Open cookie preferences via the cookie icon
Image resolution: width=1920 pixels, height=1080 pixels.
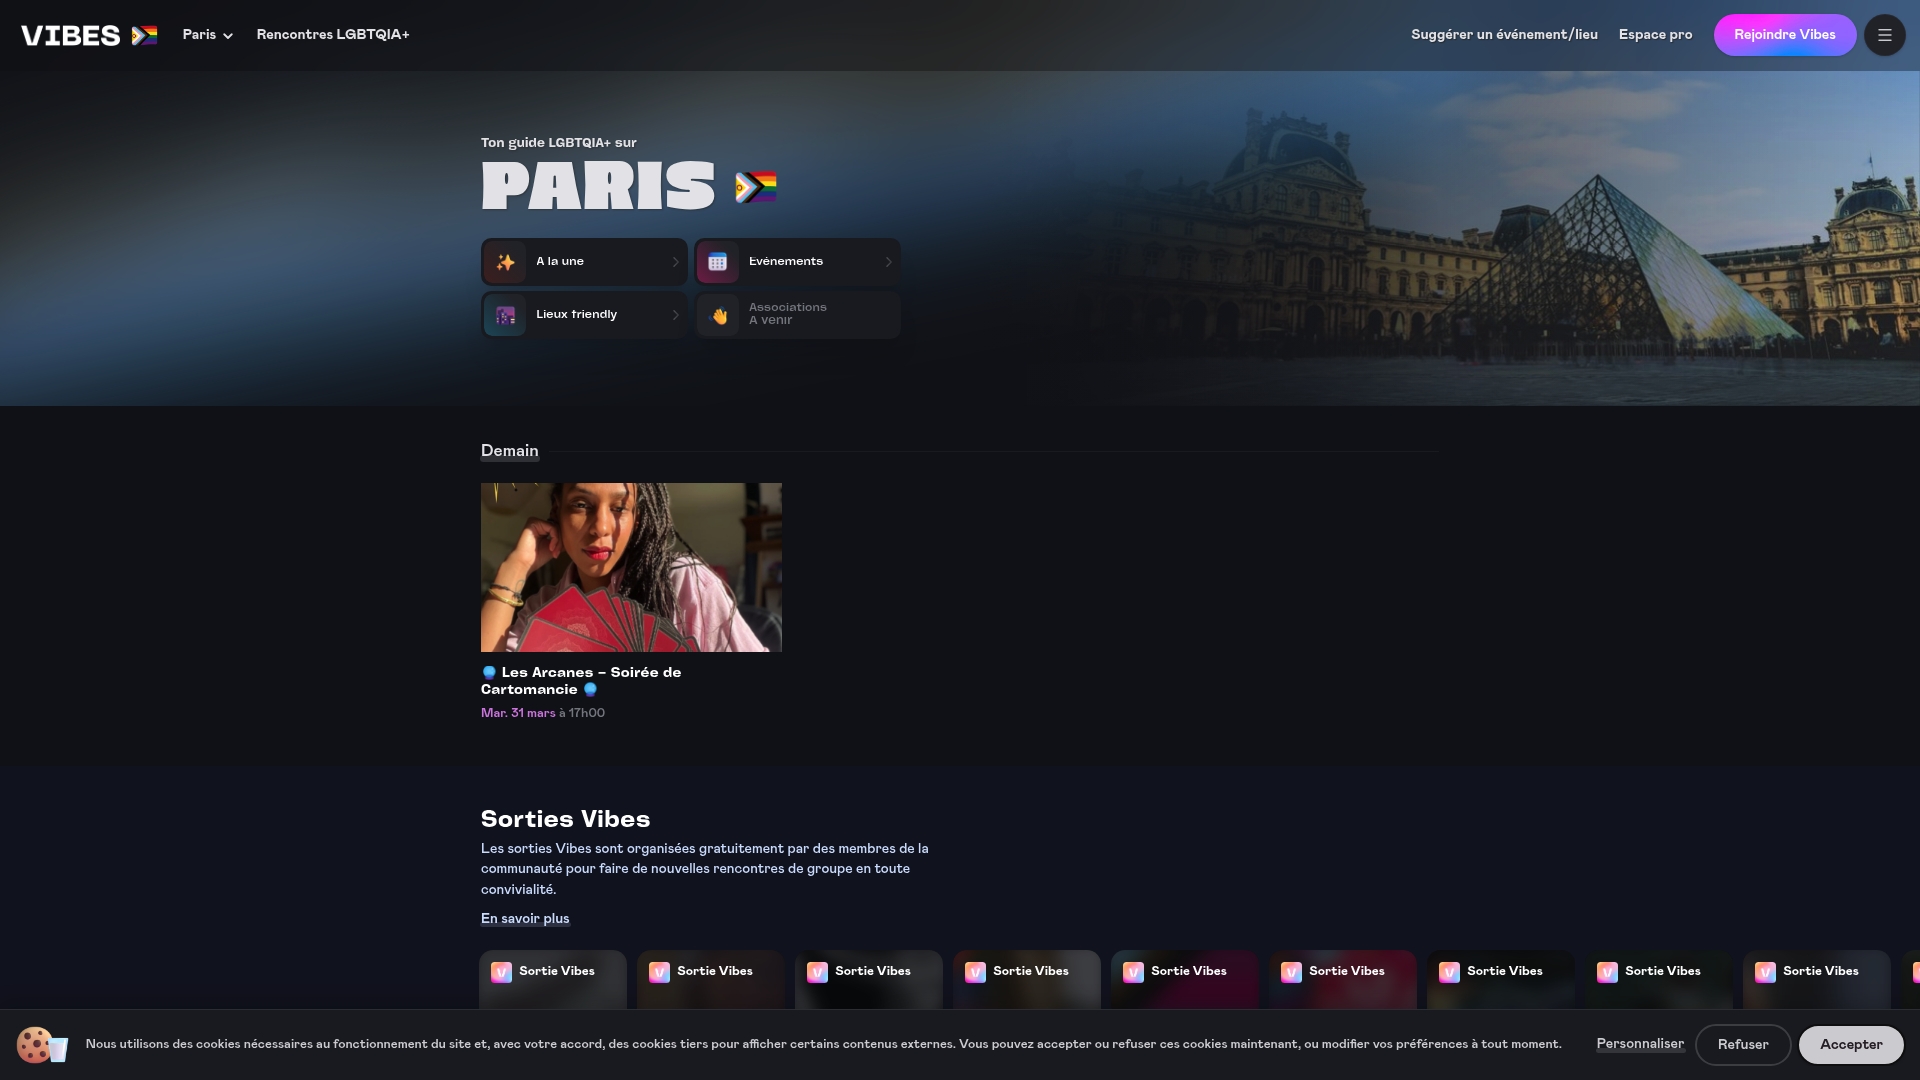tap(42, 1044)
